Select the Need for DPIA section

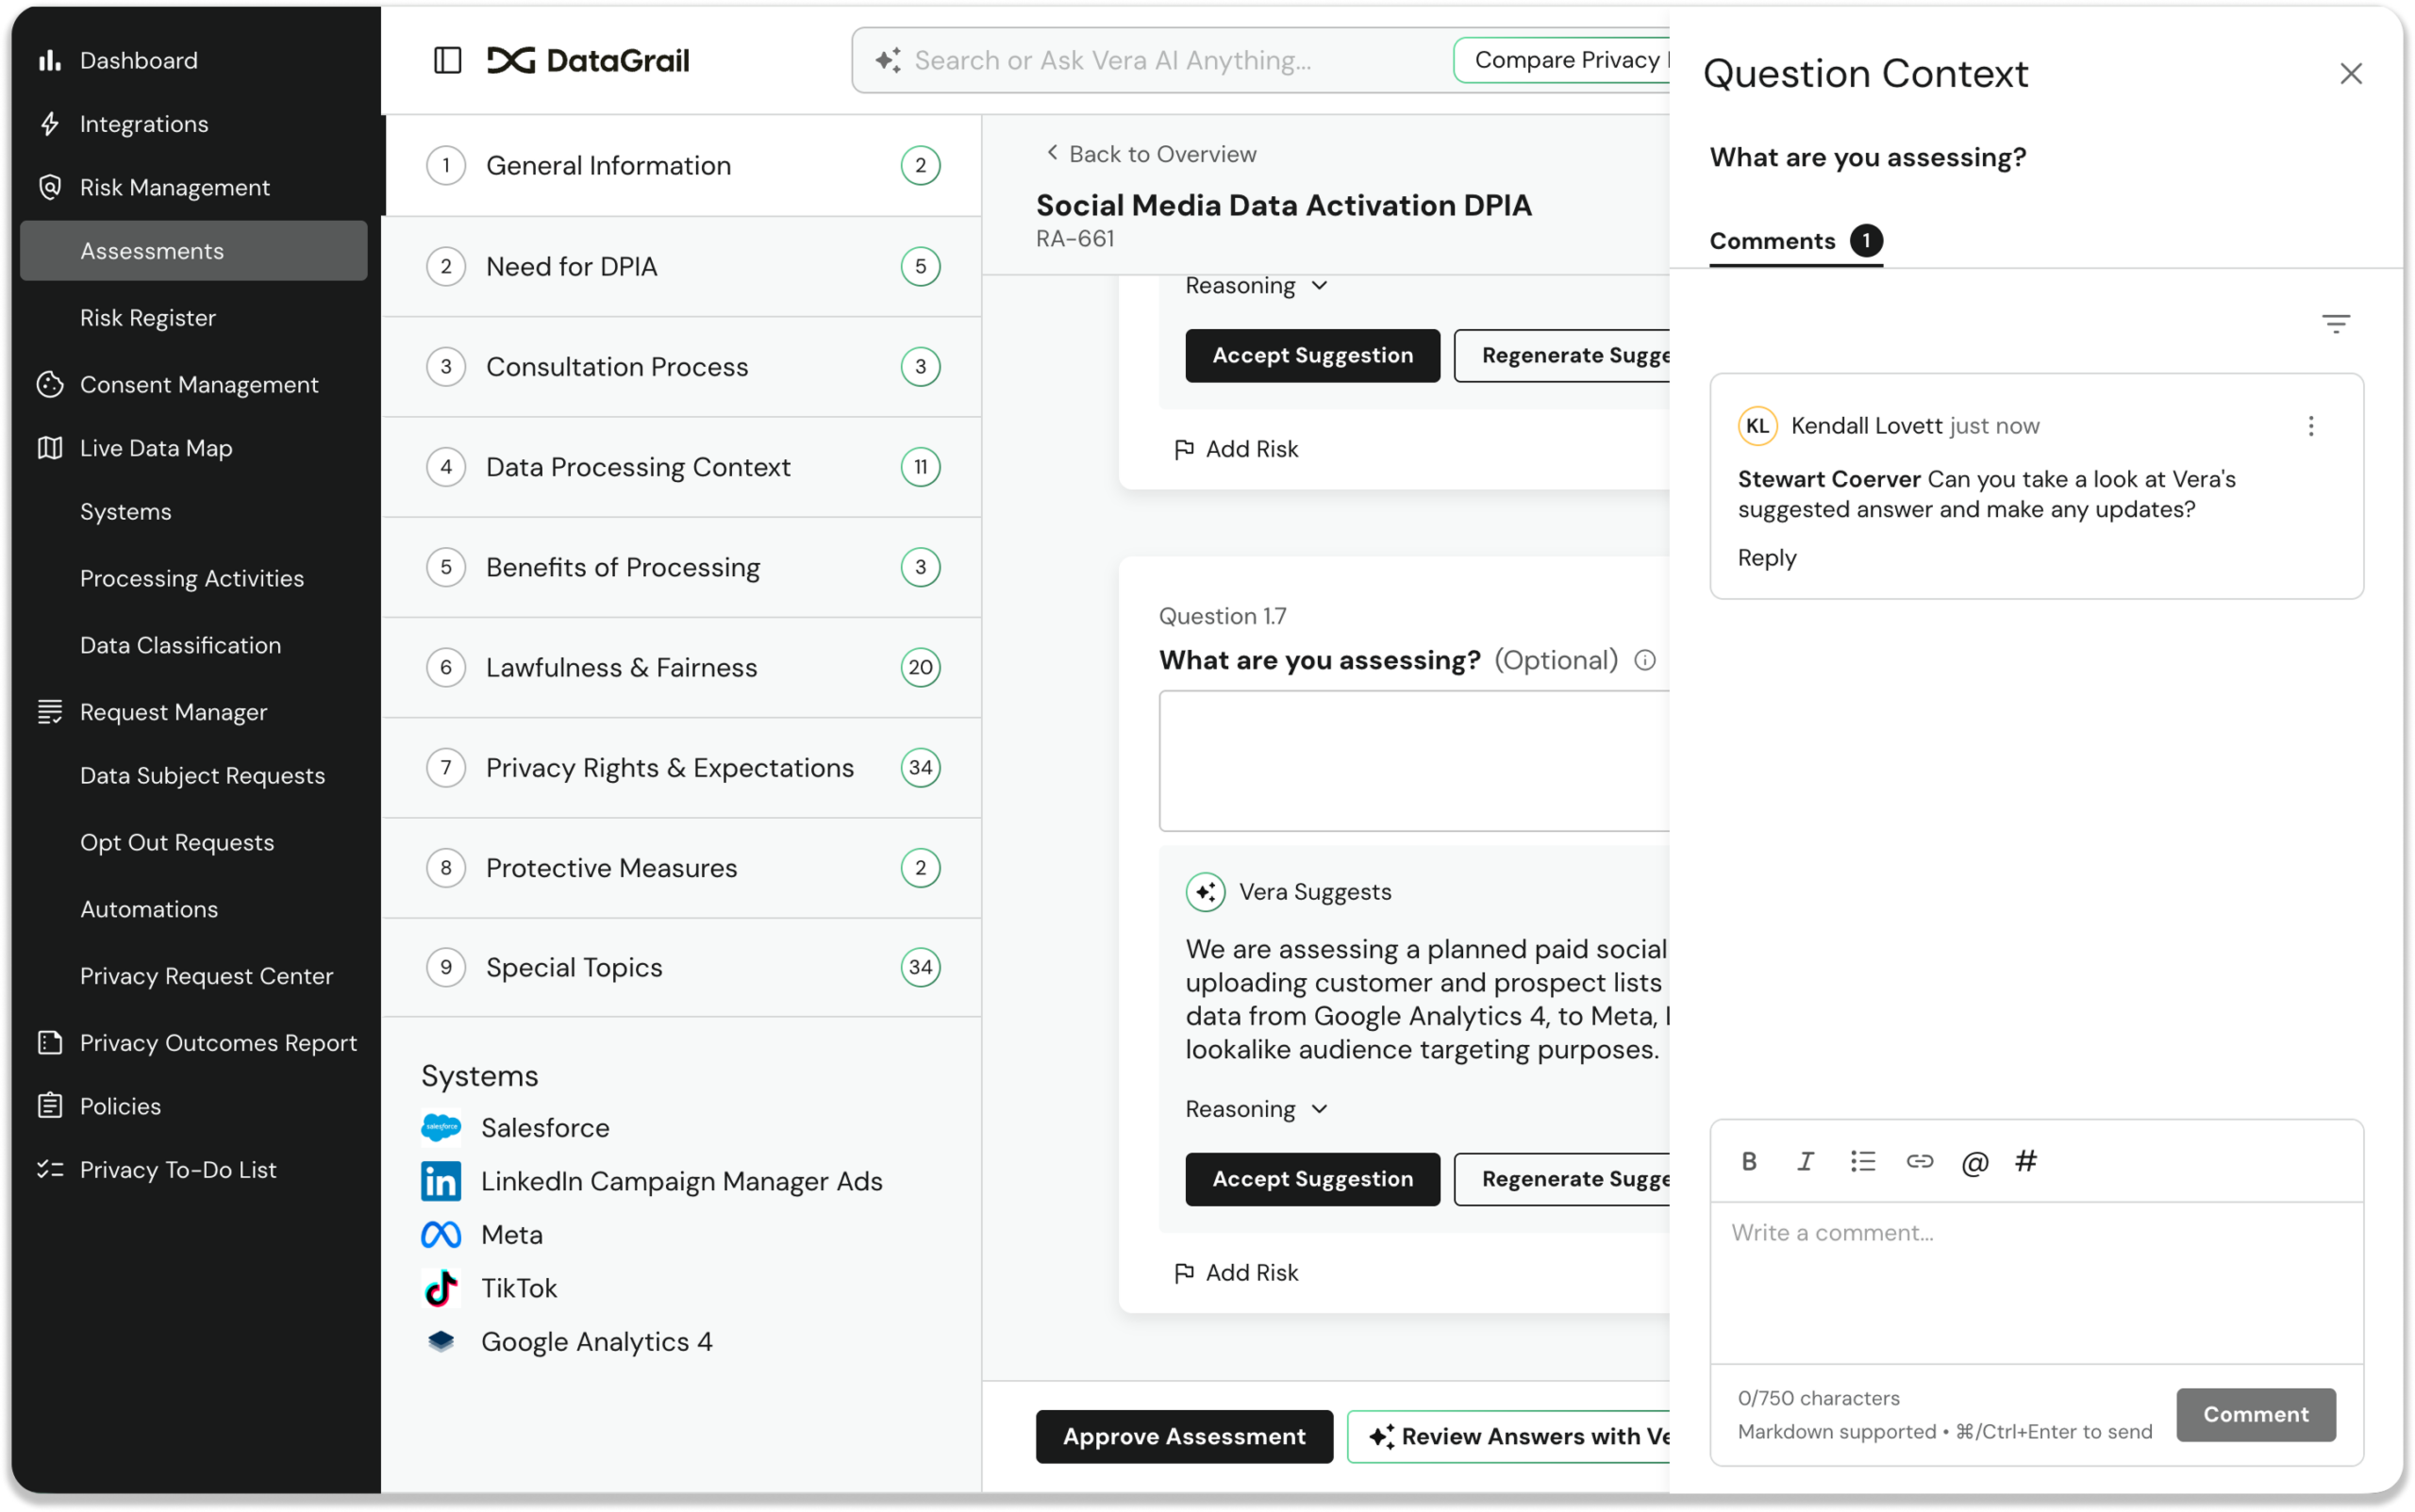point(683,266)
